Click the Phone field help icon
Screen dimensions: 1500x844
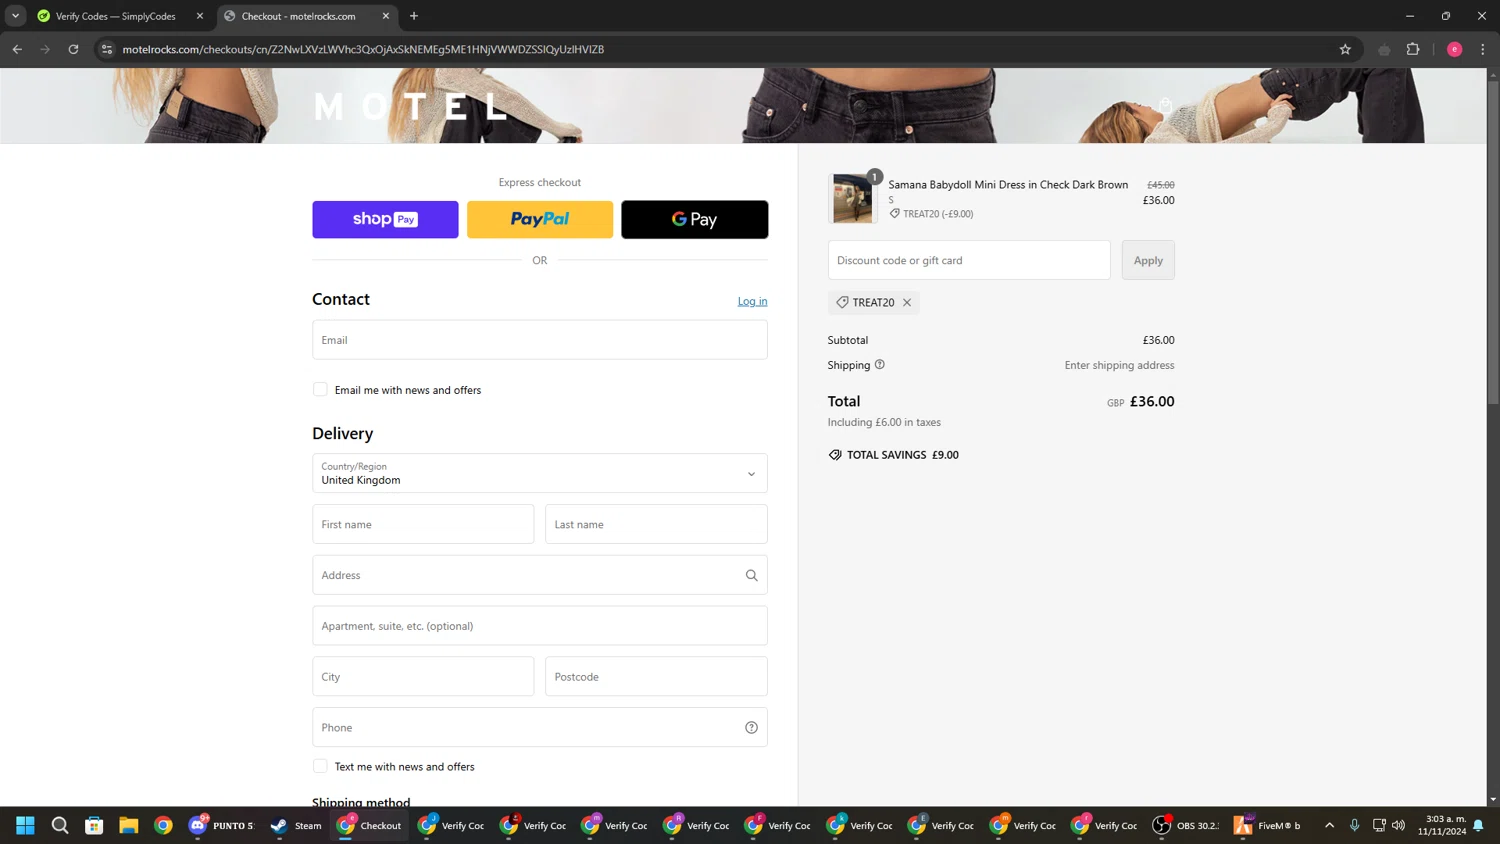[x=751, y=727]
